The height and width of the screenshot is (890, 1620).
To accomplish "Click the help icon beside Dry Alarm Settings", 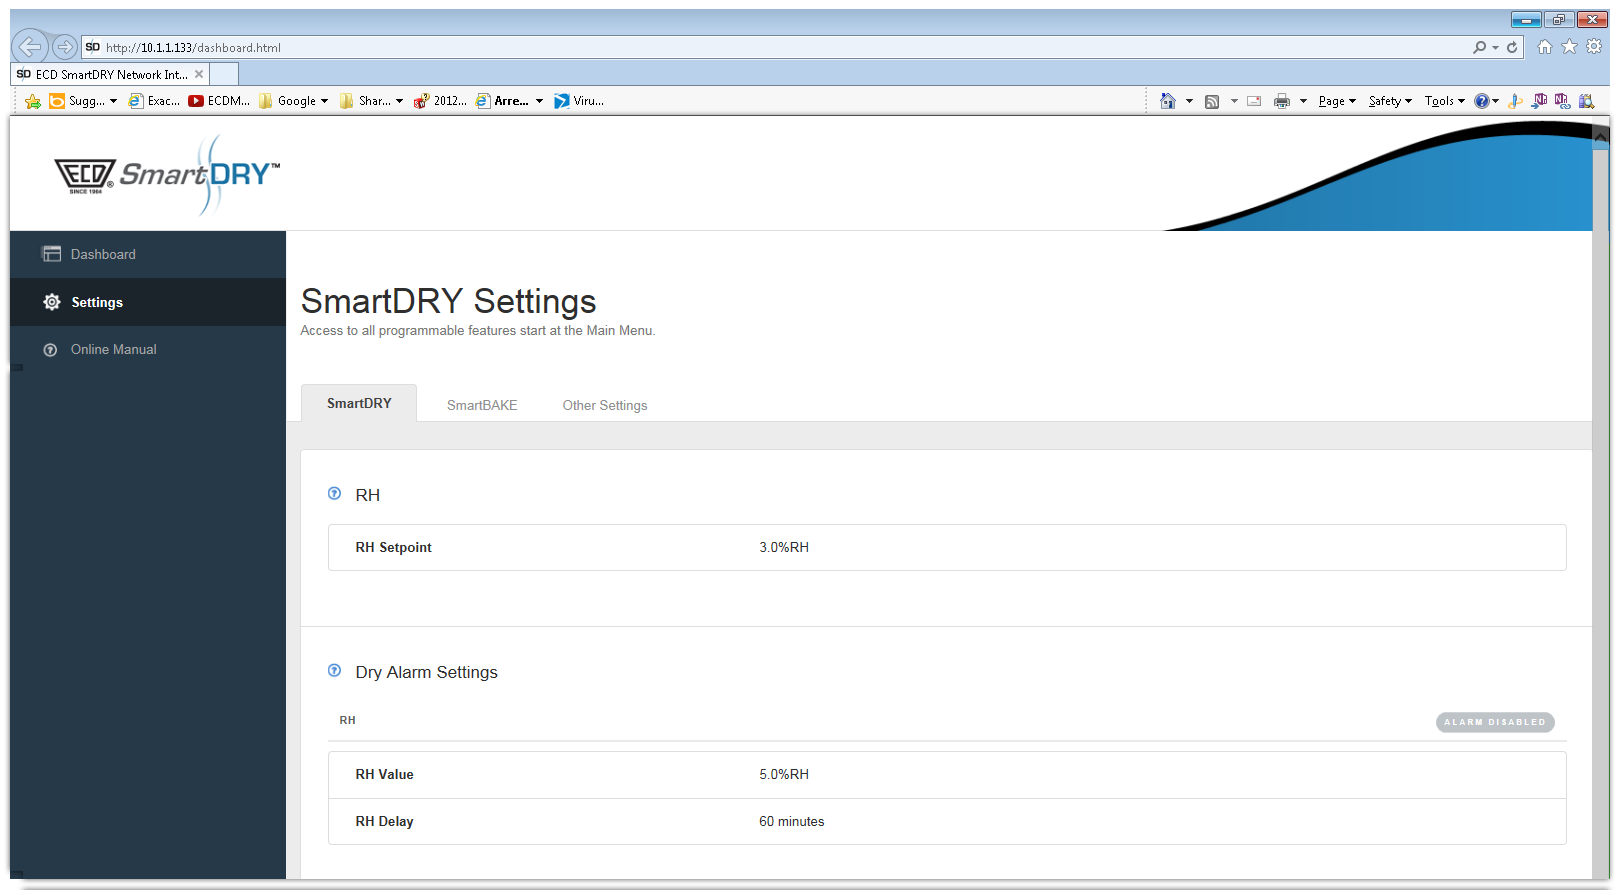I will coord(335,671).
